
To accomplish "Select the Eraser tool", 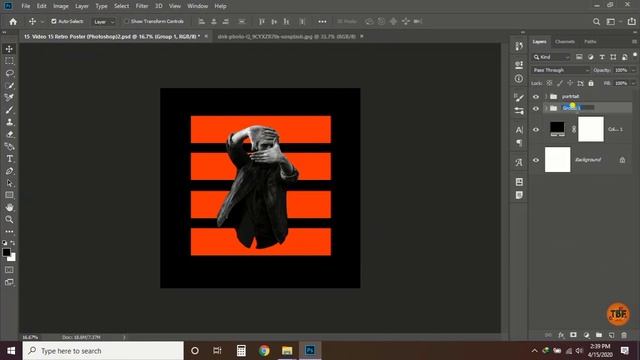I will (9, 134).
